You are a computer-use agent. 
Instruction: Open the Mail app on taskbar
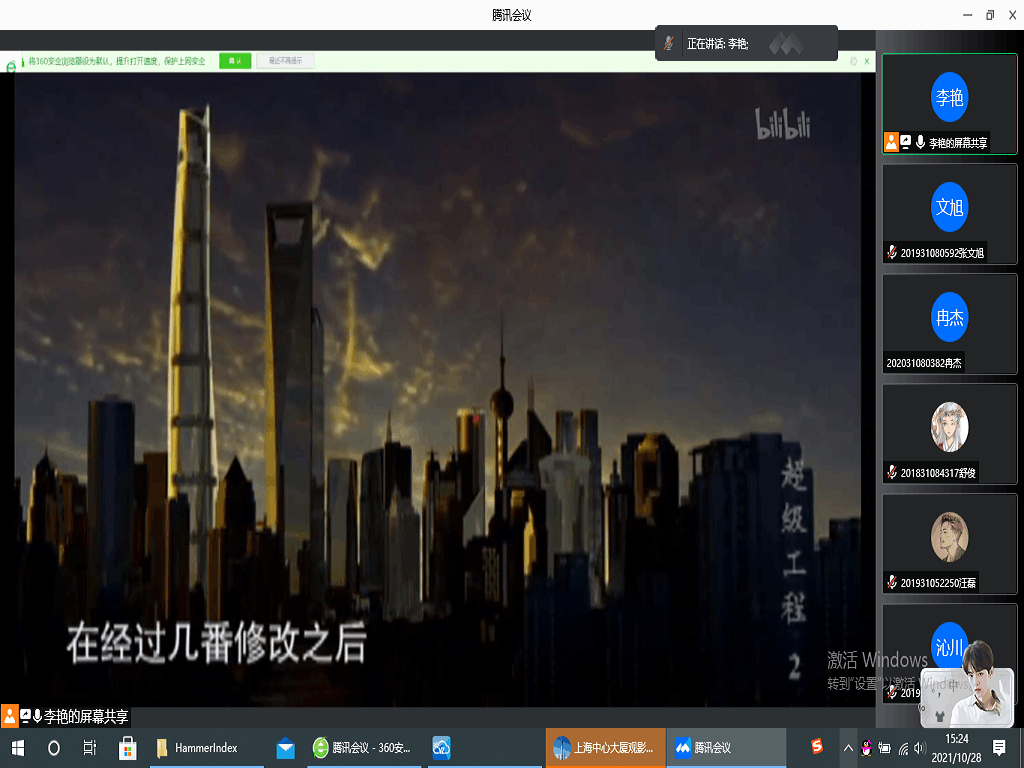(x=286, y=748)
